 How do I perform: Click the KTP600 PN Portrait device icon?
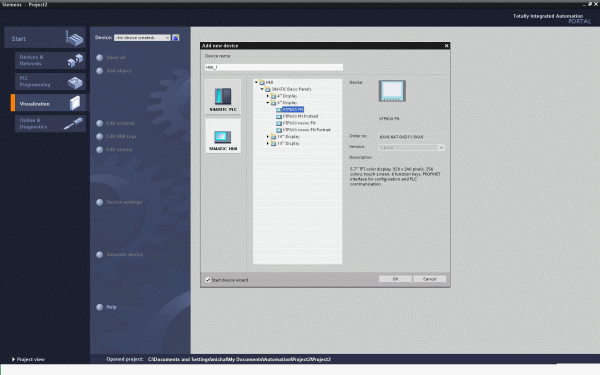(x=279, y=116)
